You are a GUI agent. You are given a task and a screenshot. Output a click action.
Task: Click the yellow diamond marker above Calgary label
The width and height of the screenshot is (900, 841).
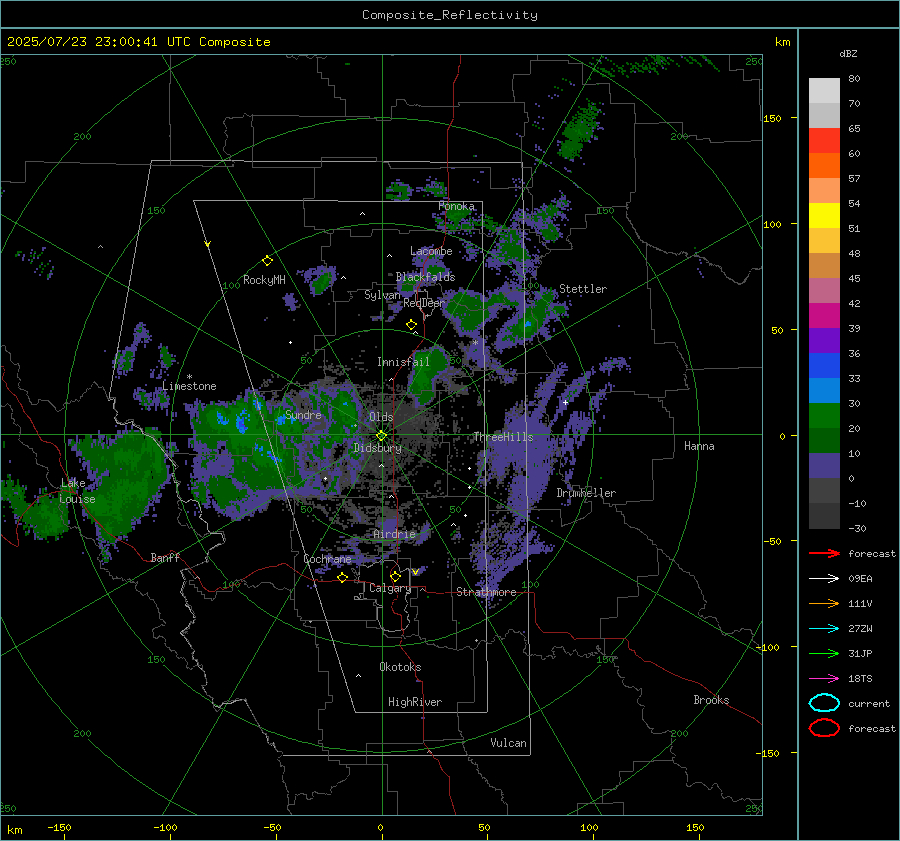pos(395,576)
